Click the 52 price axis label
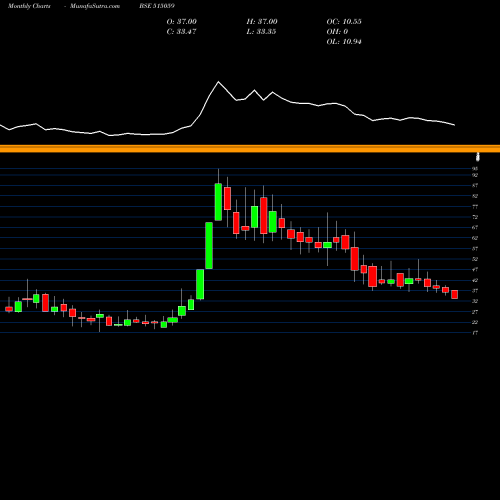500x500 pixels. [x=475, y=259]
